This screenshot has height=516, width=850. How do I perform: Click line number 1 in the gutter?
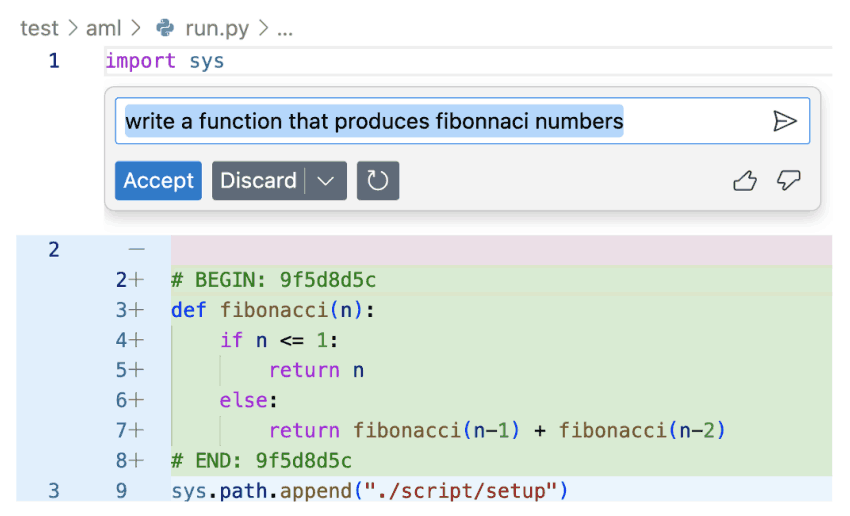[x=54, y=61]
